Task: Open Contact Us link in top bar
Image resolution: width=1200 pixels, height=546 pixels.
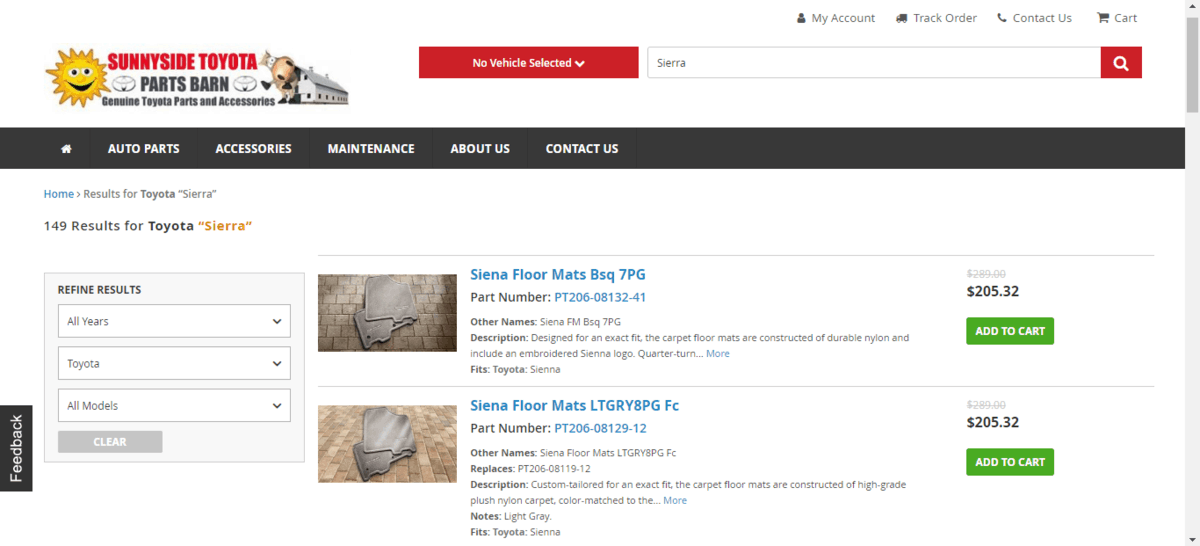Action: [1034, 18]
